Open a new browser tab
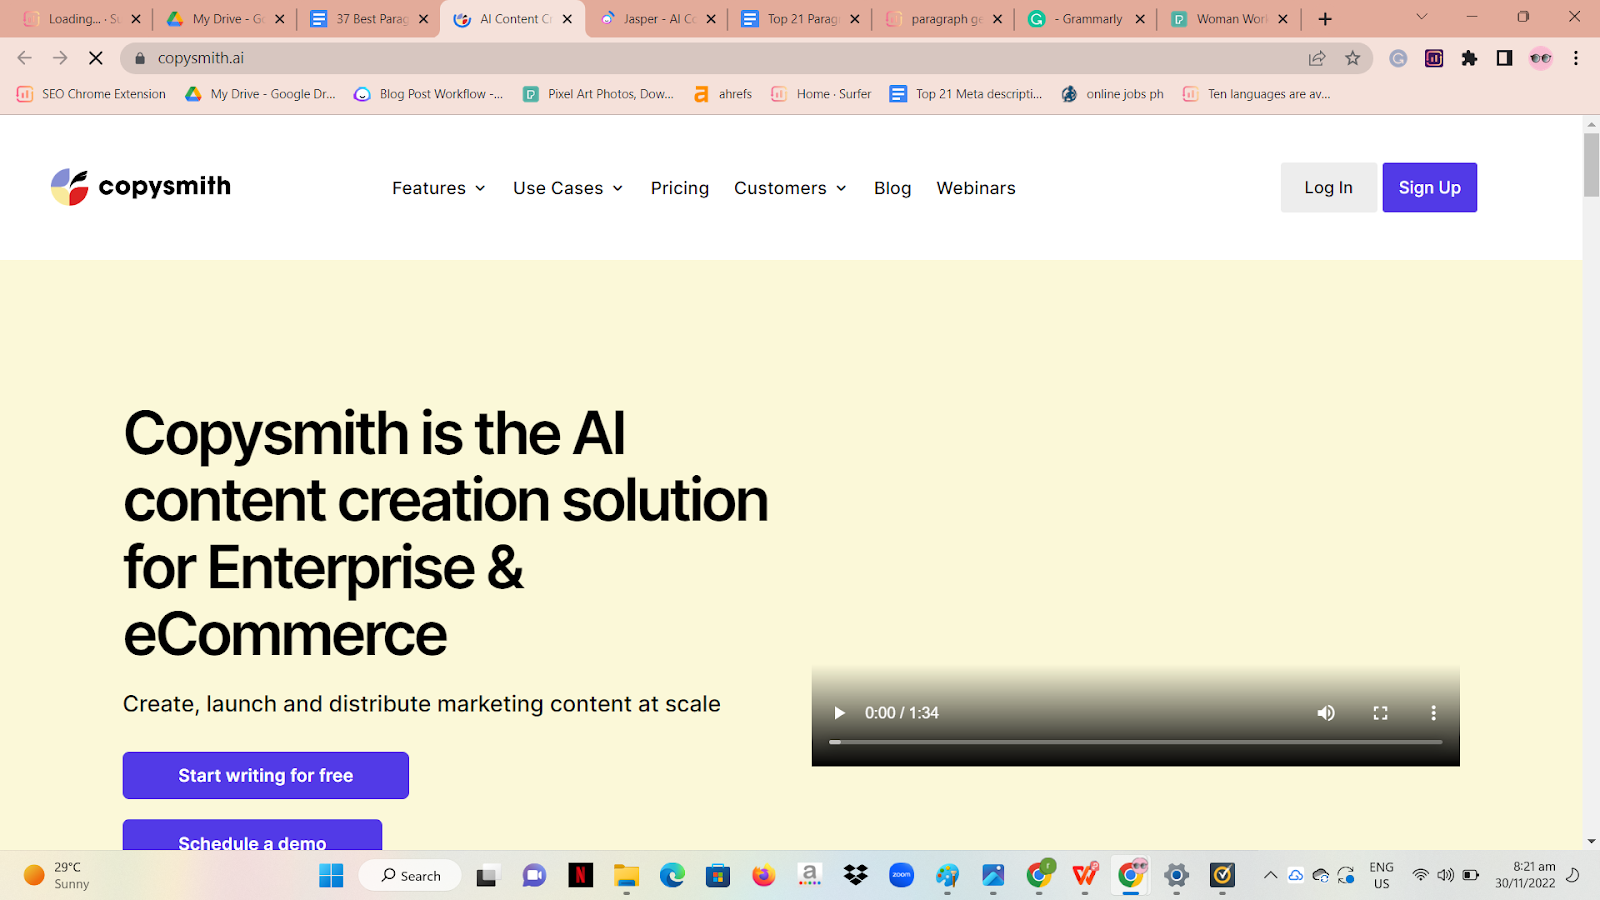 [x=1325, y=19]
